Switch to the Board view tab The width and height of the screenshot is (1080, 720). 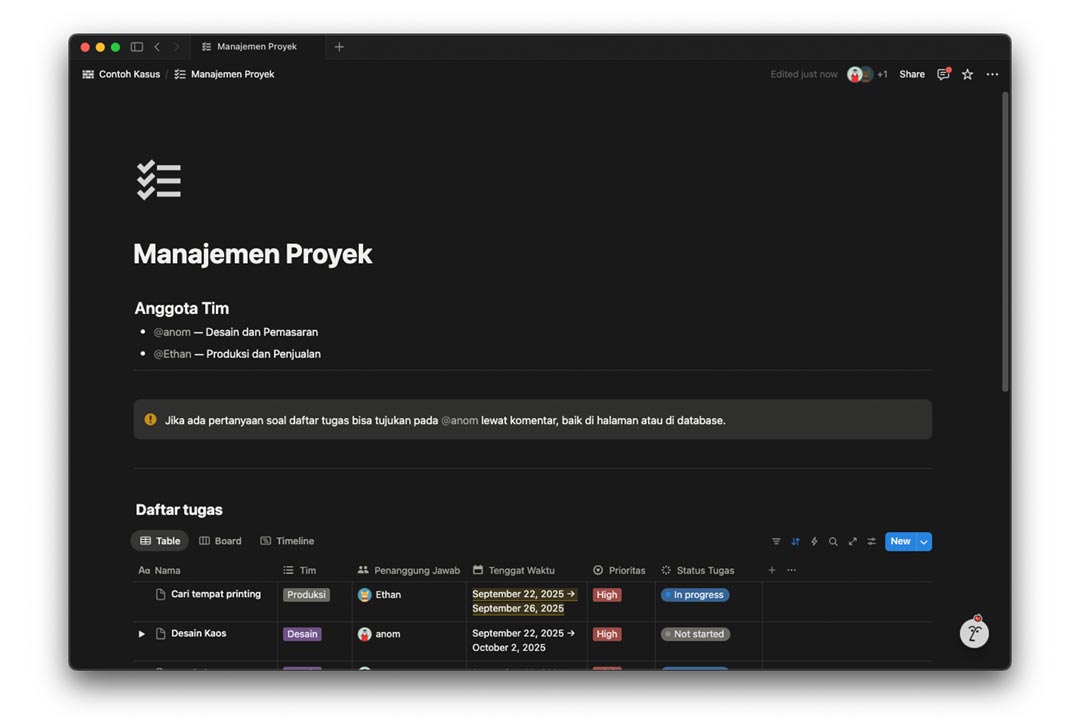tap(220, 541)
